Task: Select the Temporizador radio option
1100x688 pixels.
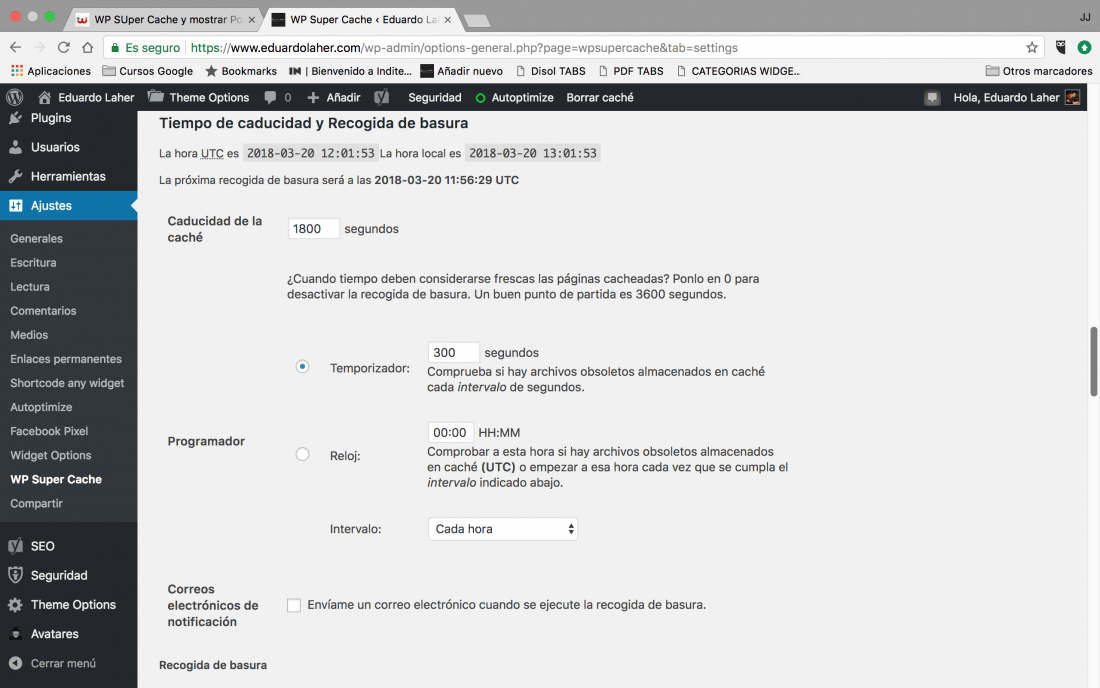Action: click(302, 367)
